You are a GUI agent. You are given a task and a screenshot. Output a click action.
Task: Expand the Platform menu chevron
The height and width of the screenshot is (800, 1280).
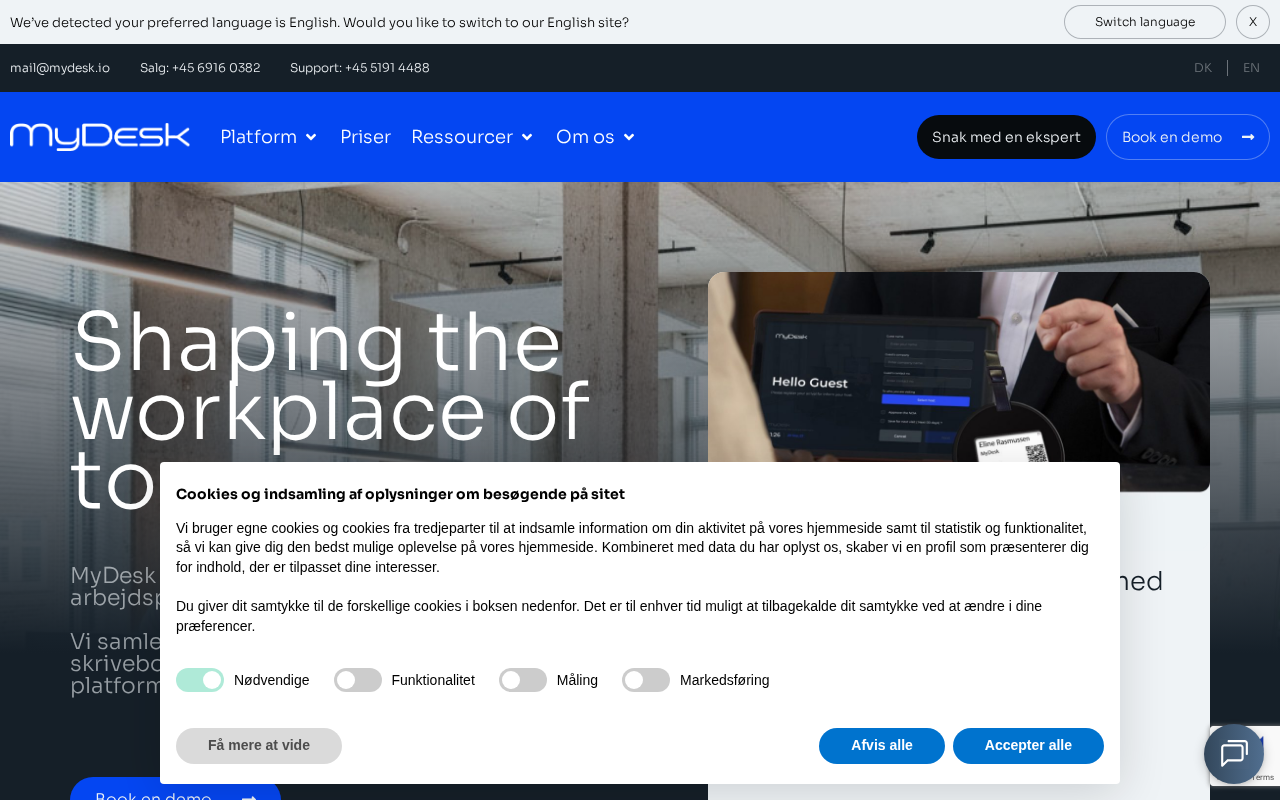[311, 137]
